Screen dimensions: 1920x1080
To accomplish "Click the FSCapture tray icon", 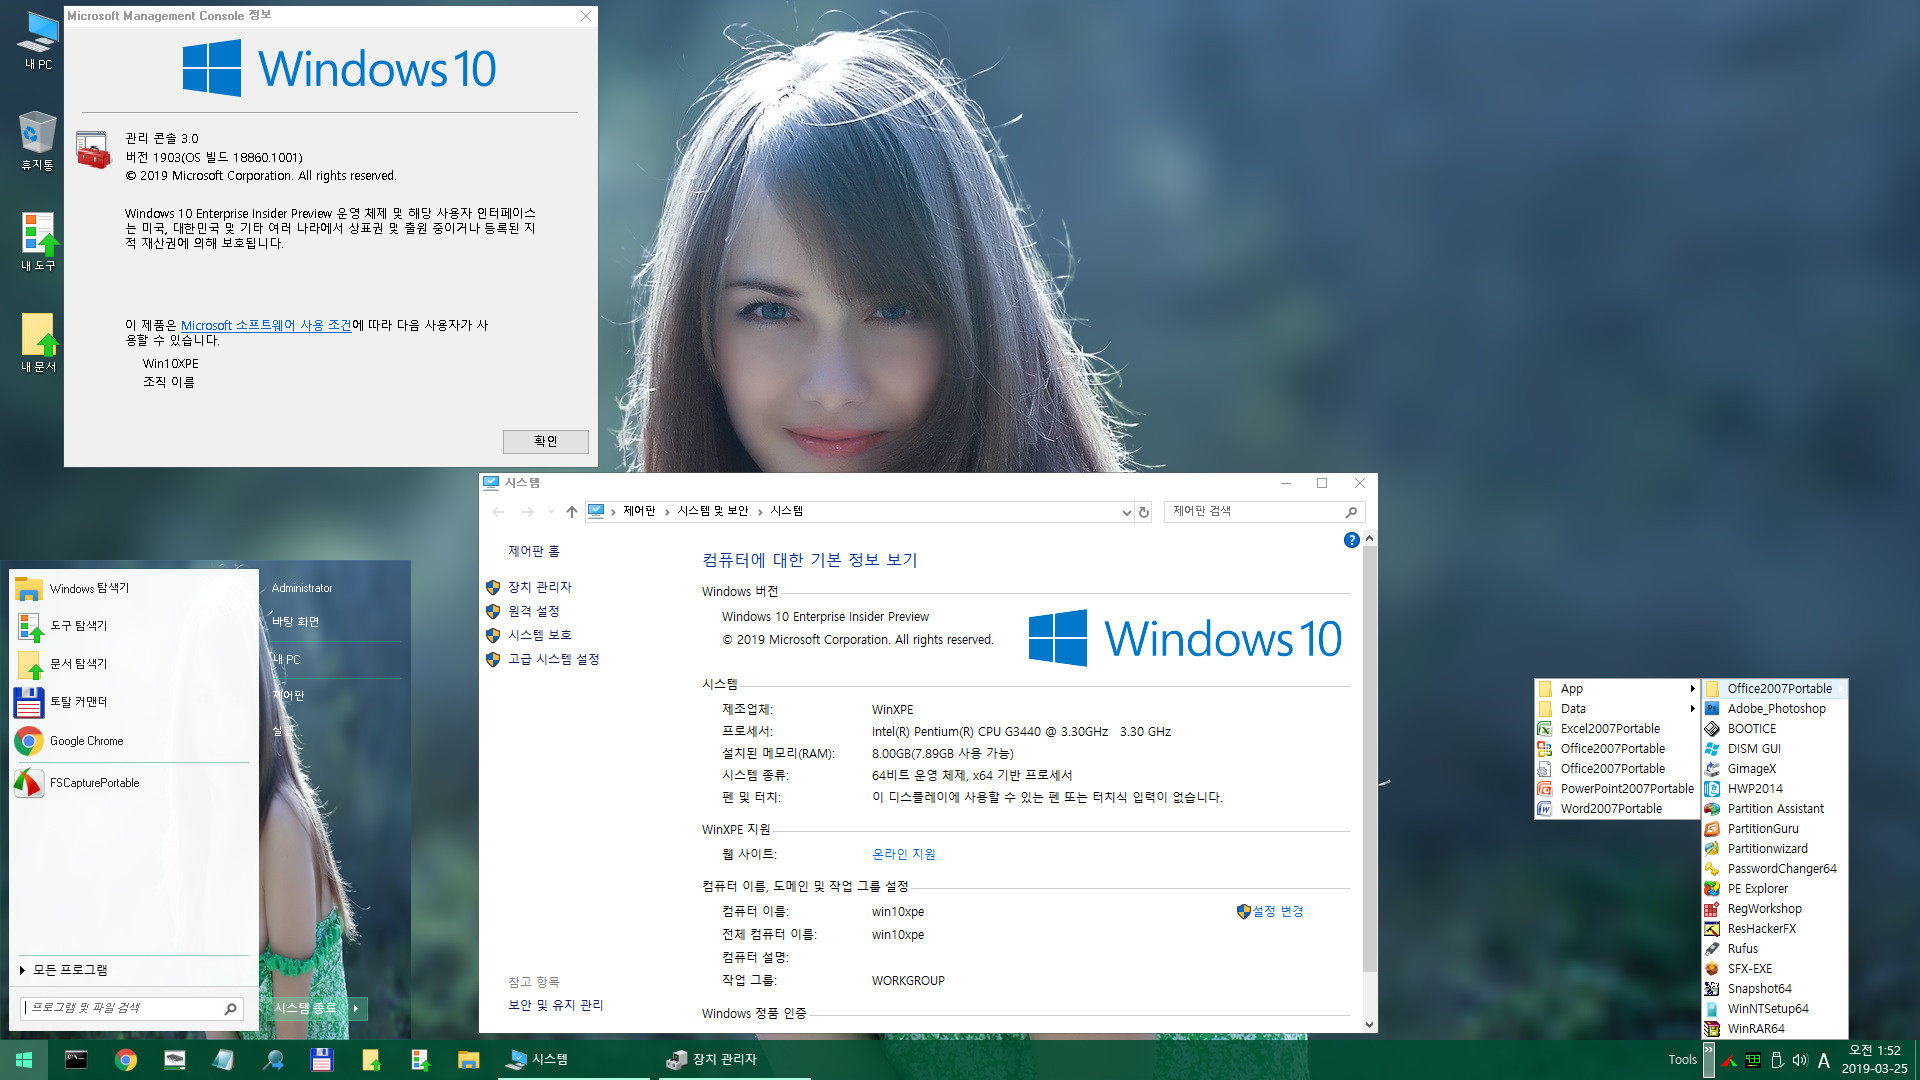I will (x=1729, y=1060).
